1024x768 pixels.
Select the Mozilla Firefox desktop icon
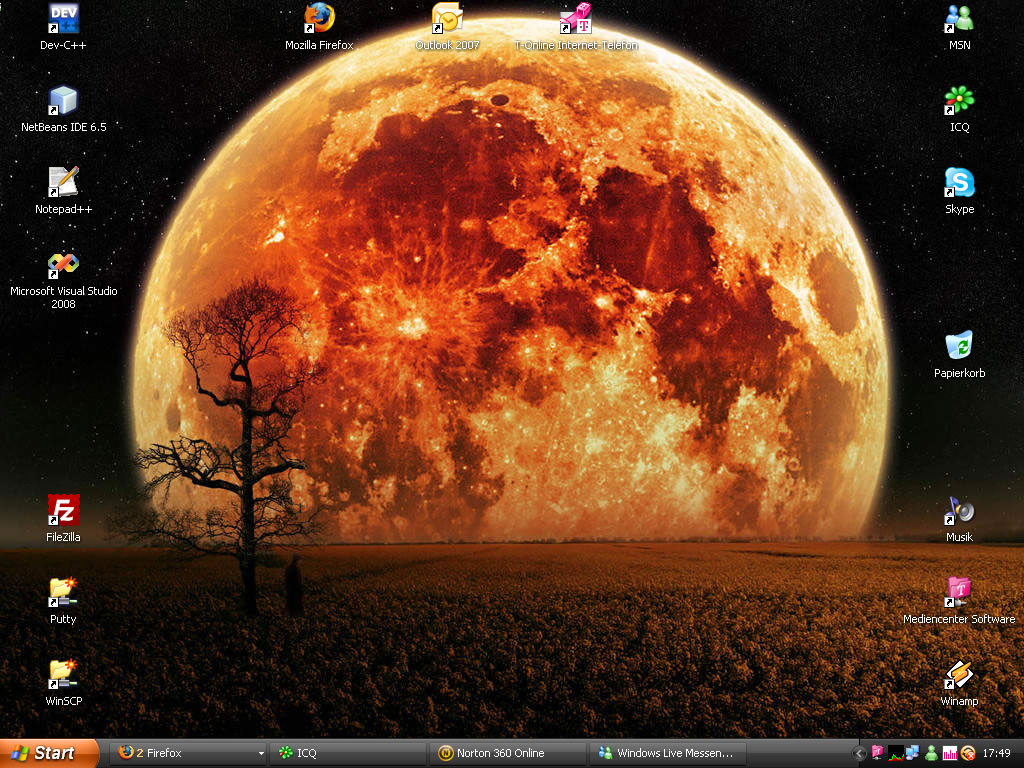click(319, 19)
